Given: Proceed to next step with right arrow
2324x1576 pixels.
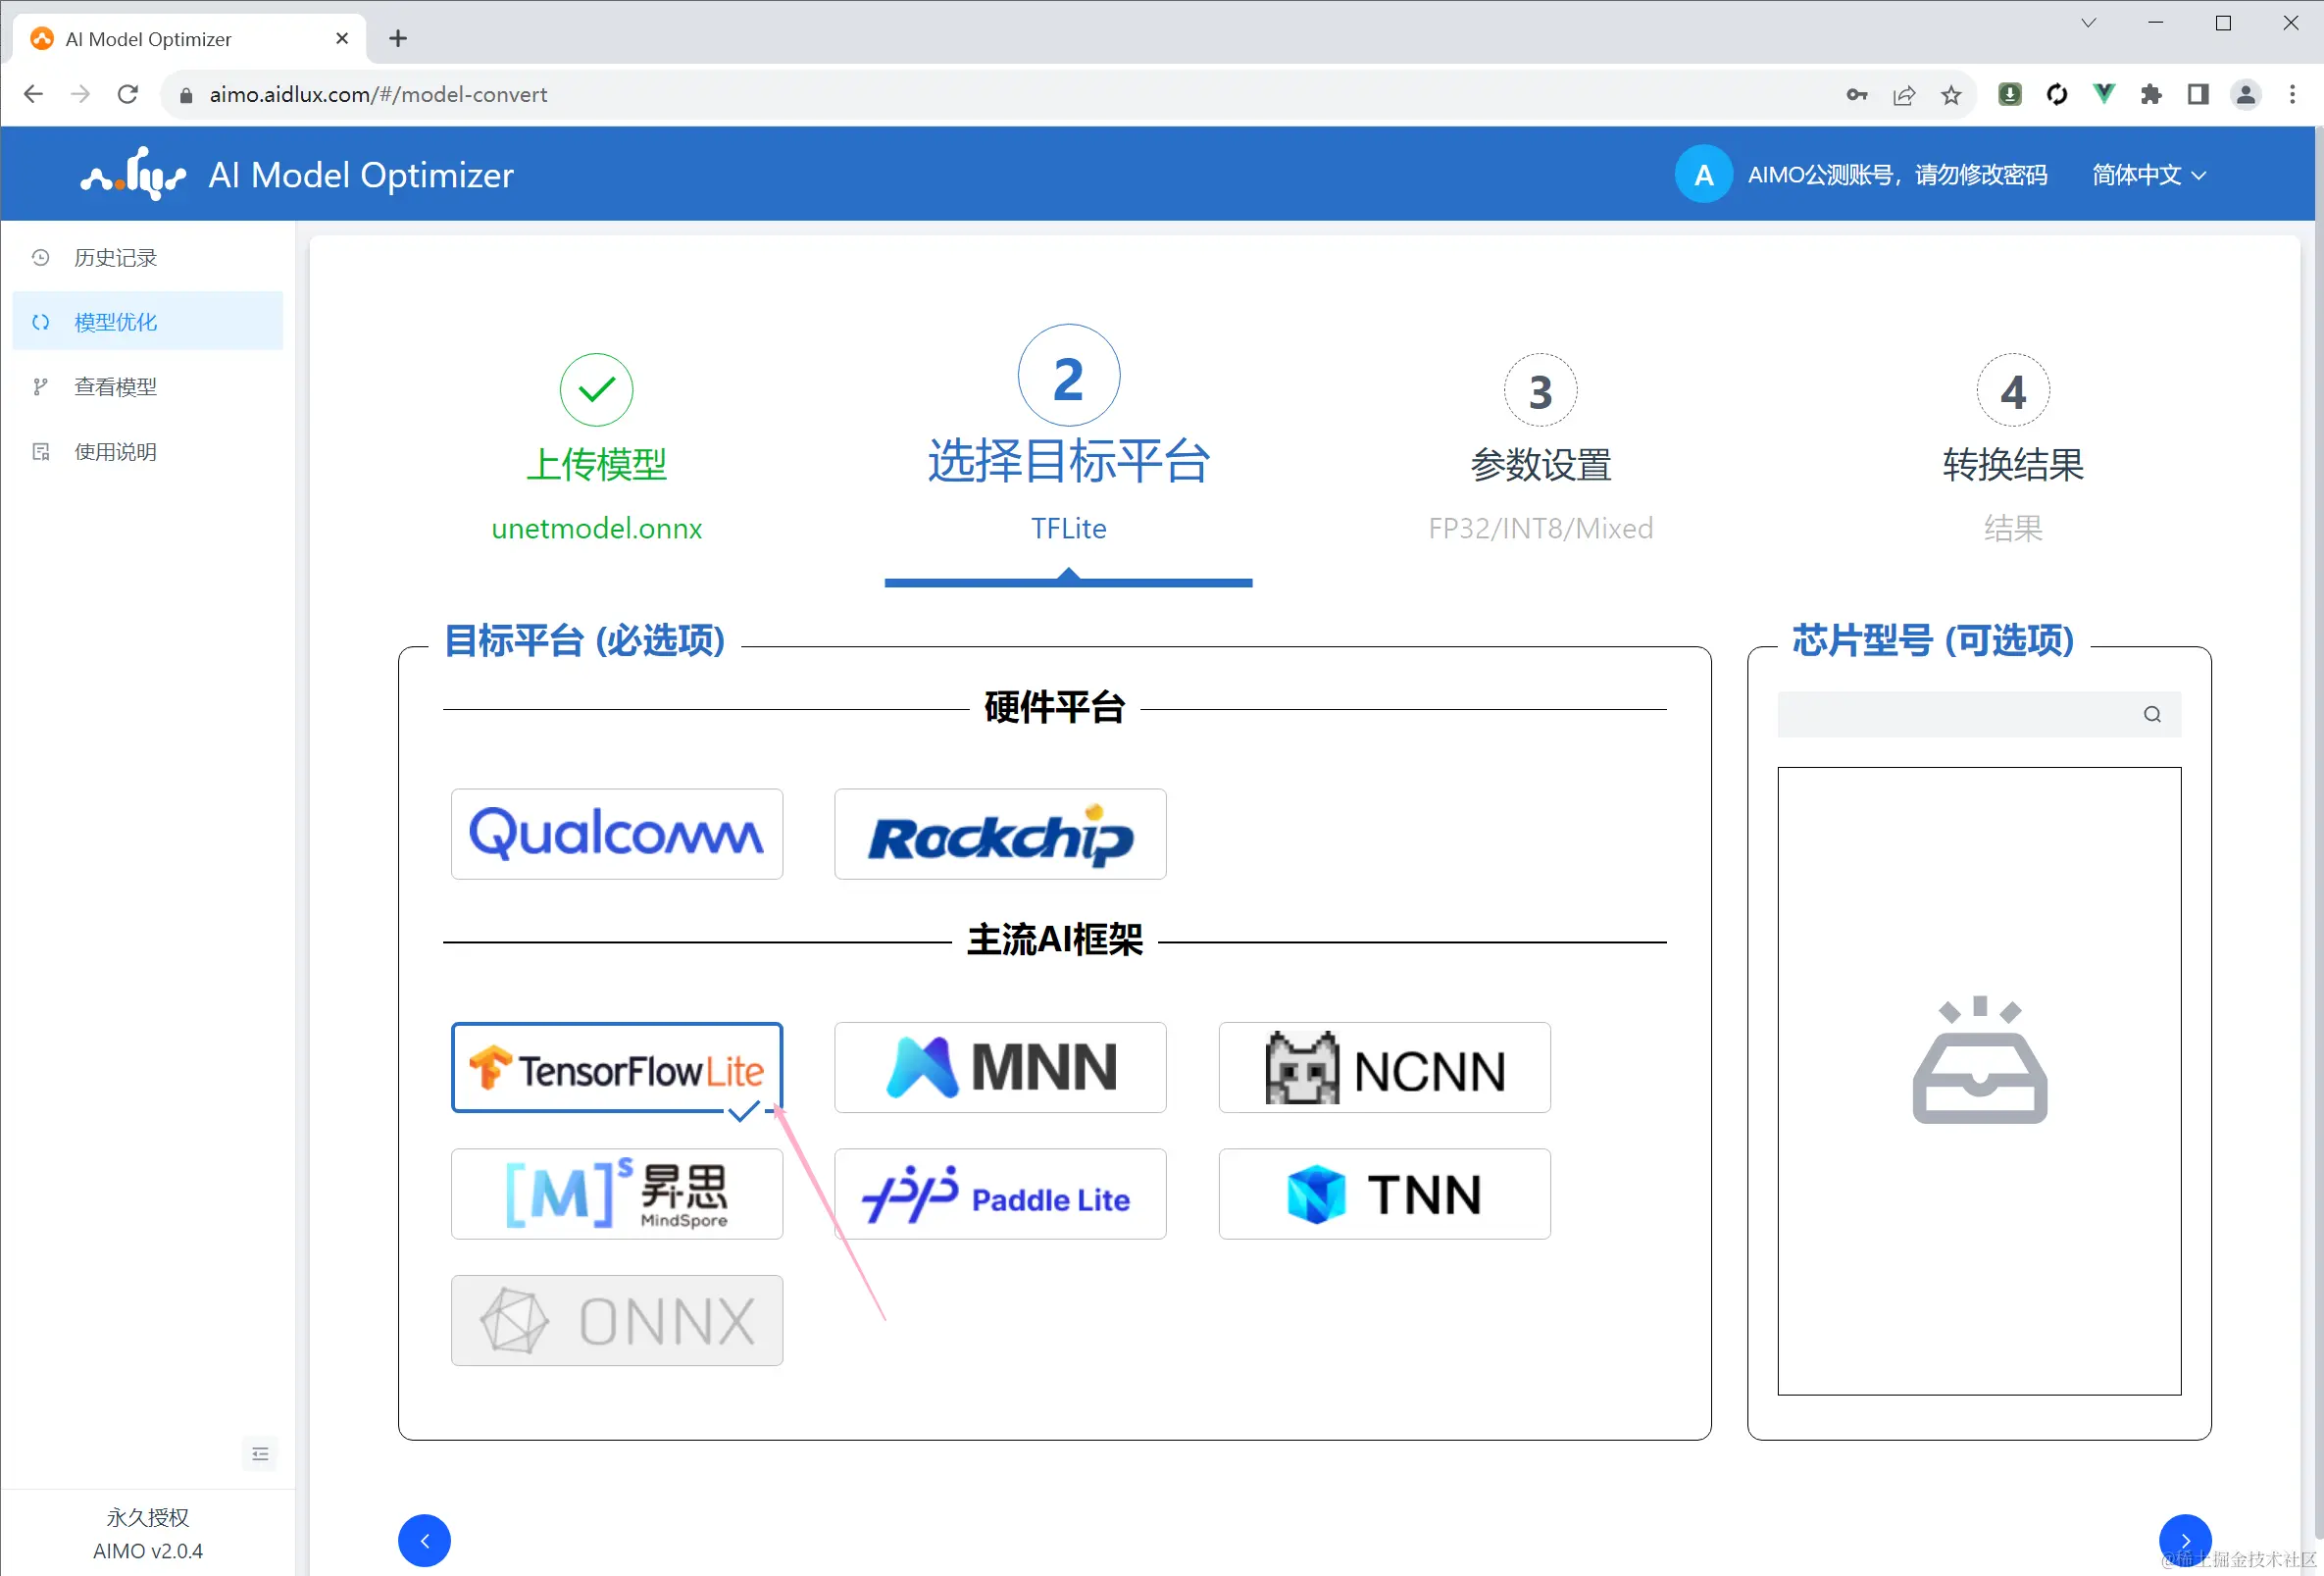Looking at the screenshot, I should (x=2184, y=1540).
